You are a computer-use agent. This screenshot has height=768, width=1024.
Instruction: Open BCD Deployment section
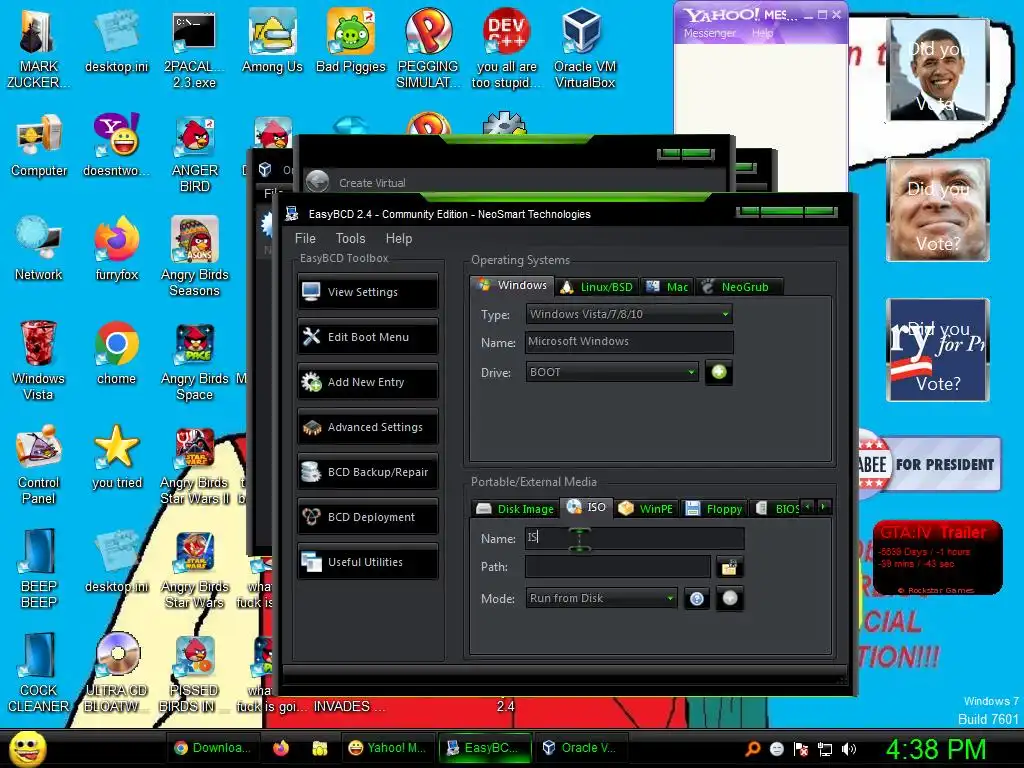368,517
